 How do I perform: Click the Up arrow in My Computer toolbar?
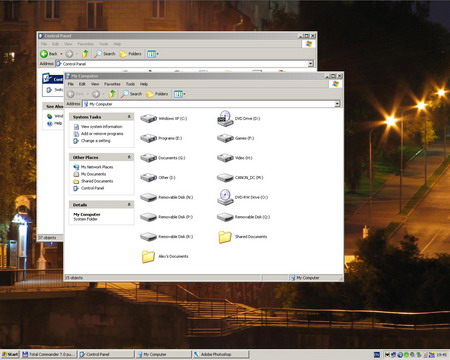click(112, 94)
